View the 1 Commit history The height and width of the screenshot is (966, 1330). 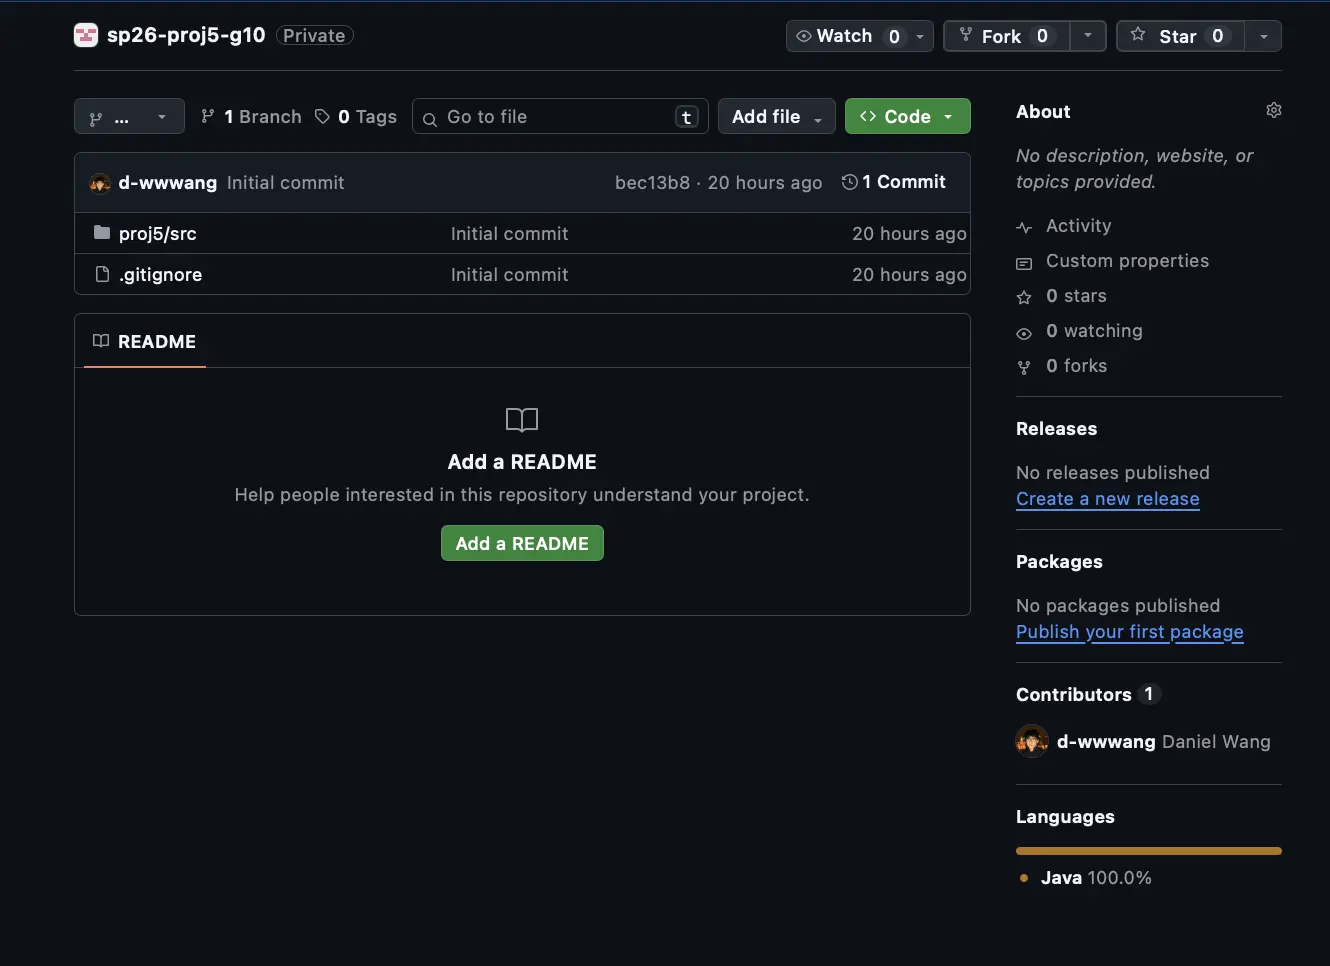tap(903, 182)
